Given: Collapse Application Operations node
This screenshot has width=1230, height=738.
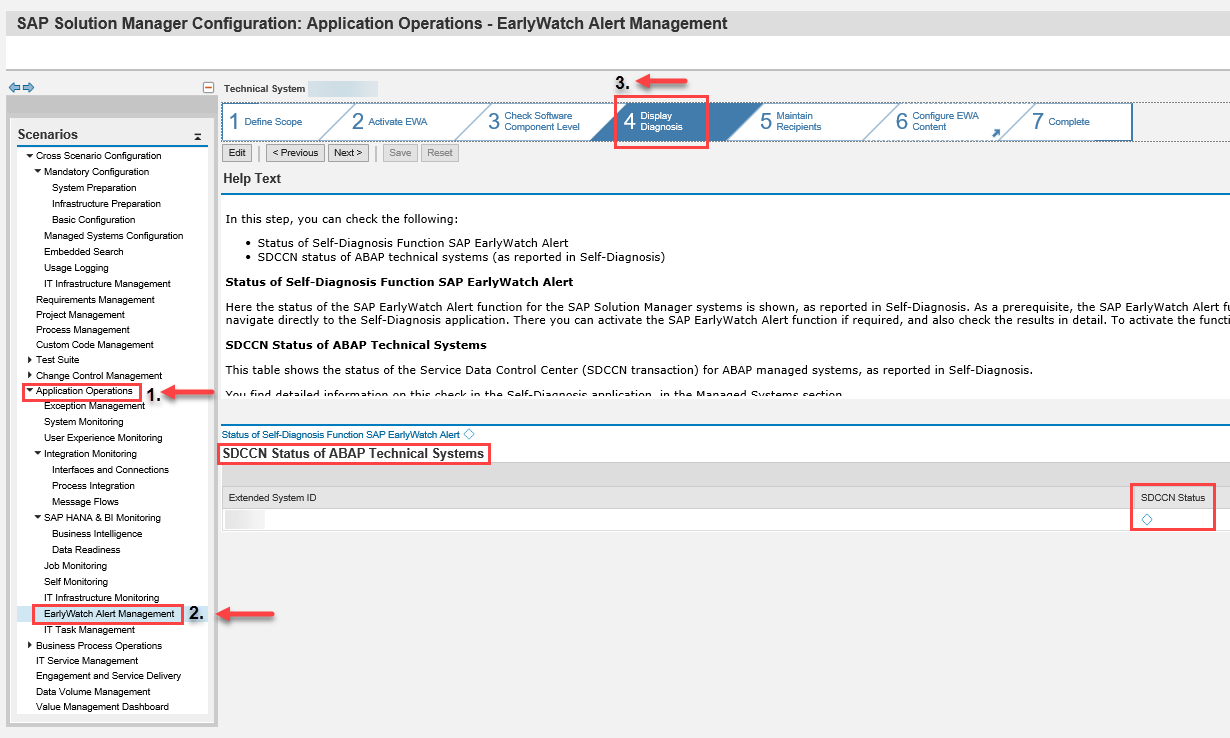Looking at the screenshot, I should [30, 391].
